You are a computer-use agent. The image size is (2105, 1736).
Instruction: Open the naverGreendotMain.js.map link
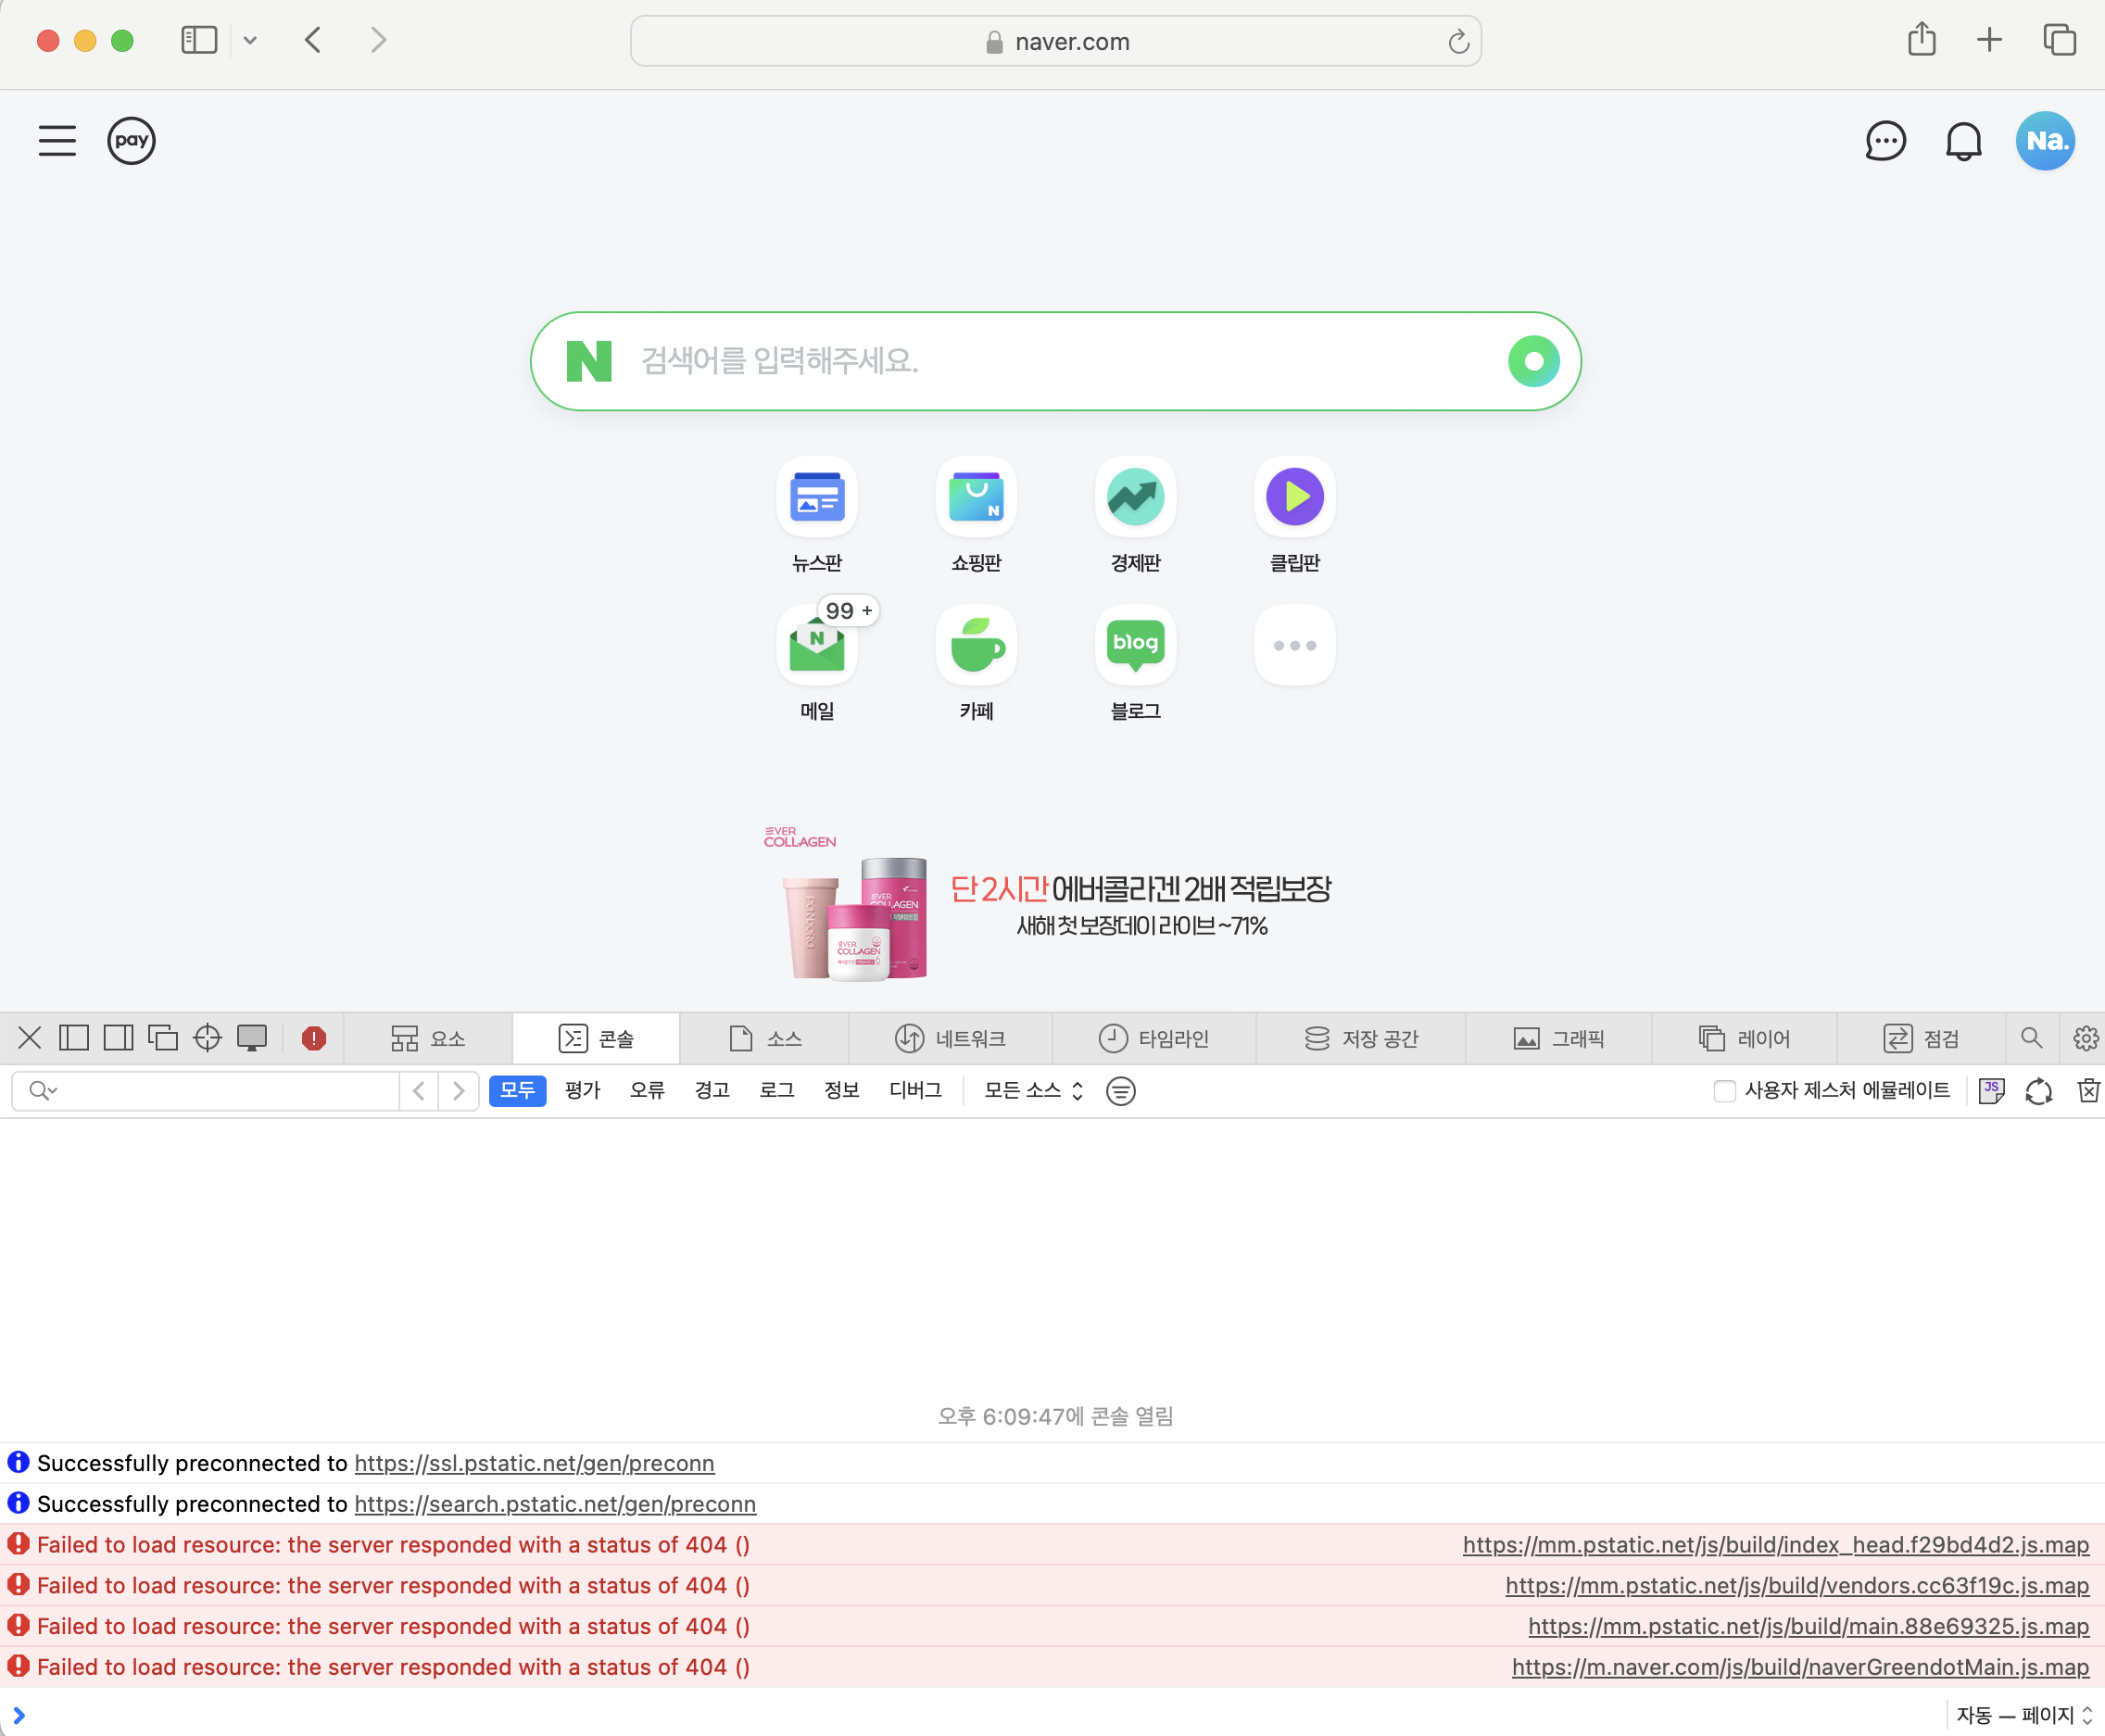pyautogui.click(x=1800, y=1667)
